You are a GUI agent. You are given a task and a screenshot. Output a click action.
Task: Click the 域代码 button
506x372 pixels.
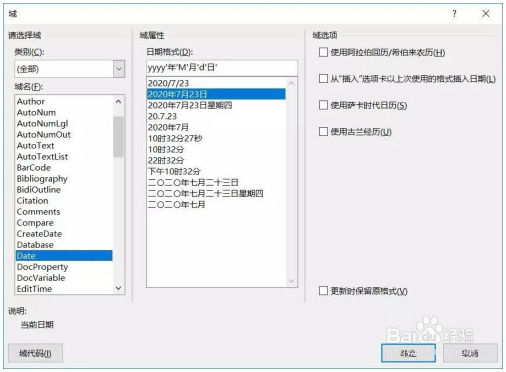tap(35, 353)
